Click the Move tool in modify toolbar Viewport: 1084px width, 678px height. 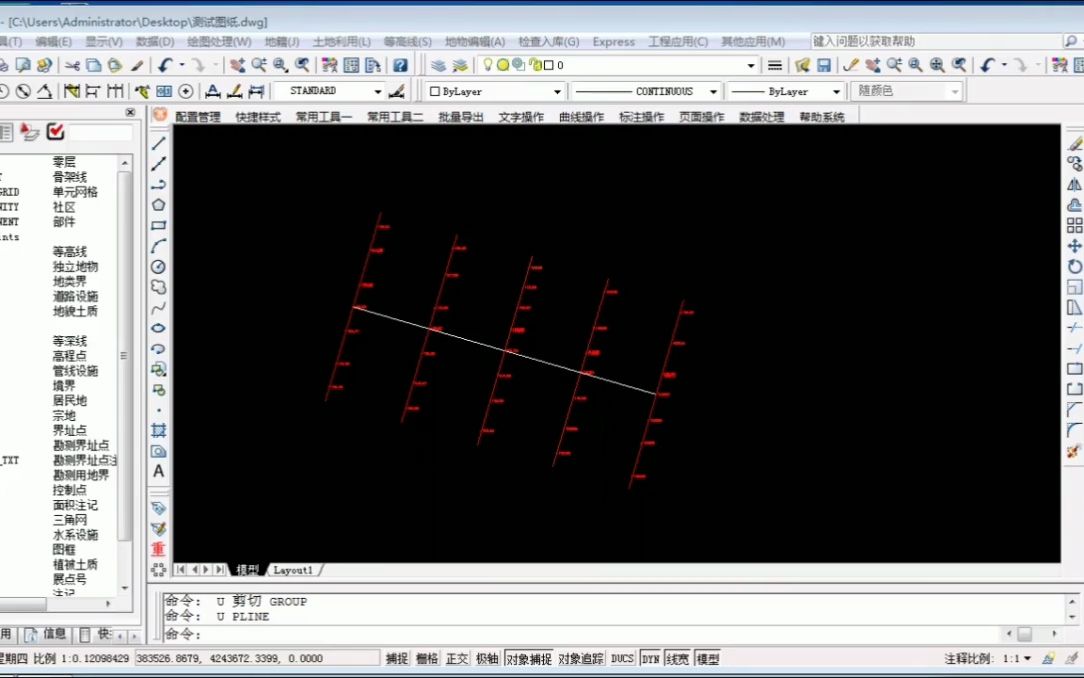1074,245
